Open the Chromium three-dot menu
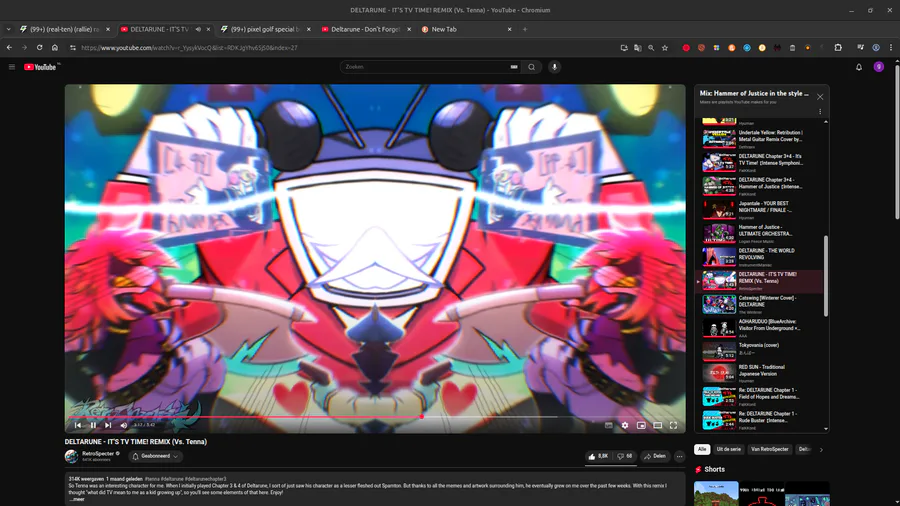 point(891,48)
